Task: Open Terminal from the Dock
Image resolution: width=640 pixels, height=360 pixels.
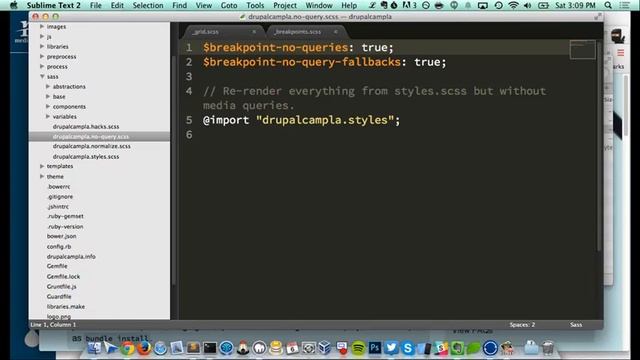Action: coord(210,348)
